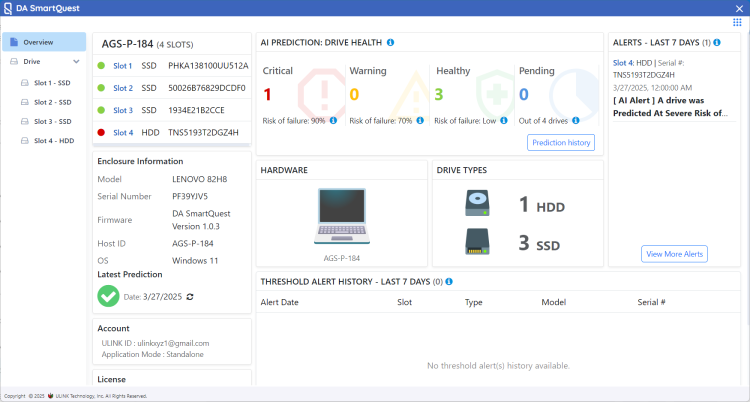Screen dimensions: 750x402
Task: Open Slot 2 link in drive list
Action: click(x=122, y=88)
